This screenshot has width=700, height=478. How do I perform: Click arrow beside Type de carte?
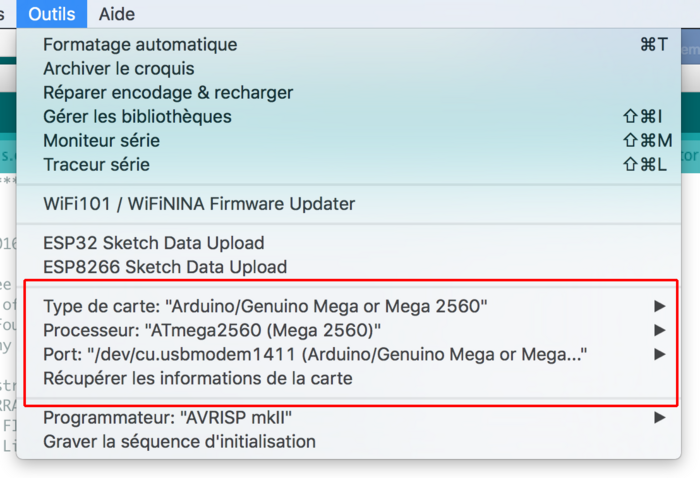tap(659, 306)
